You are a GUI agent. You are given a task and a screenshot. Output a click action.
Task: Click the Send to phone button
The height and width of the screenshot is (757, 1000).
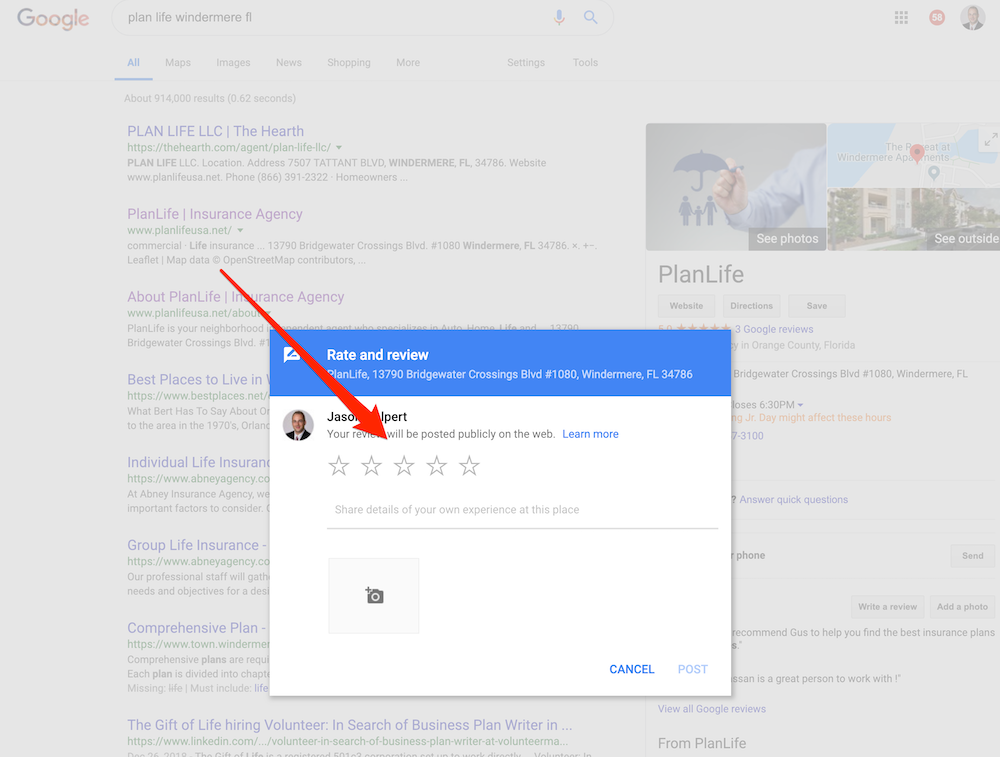[x=973, y=555]
